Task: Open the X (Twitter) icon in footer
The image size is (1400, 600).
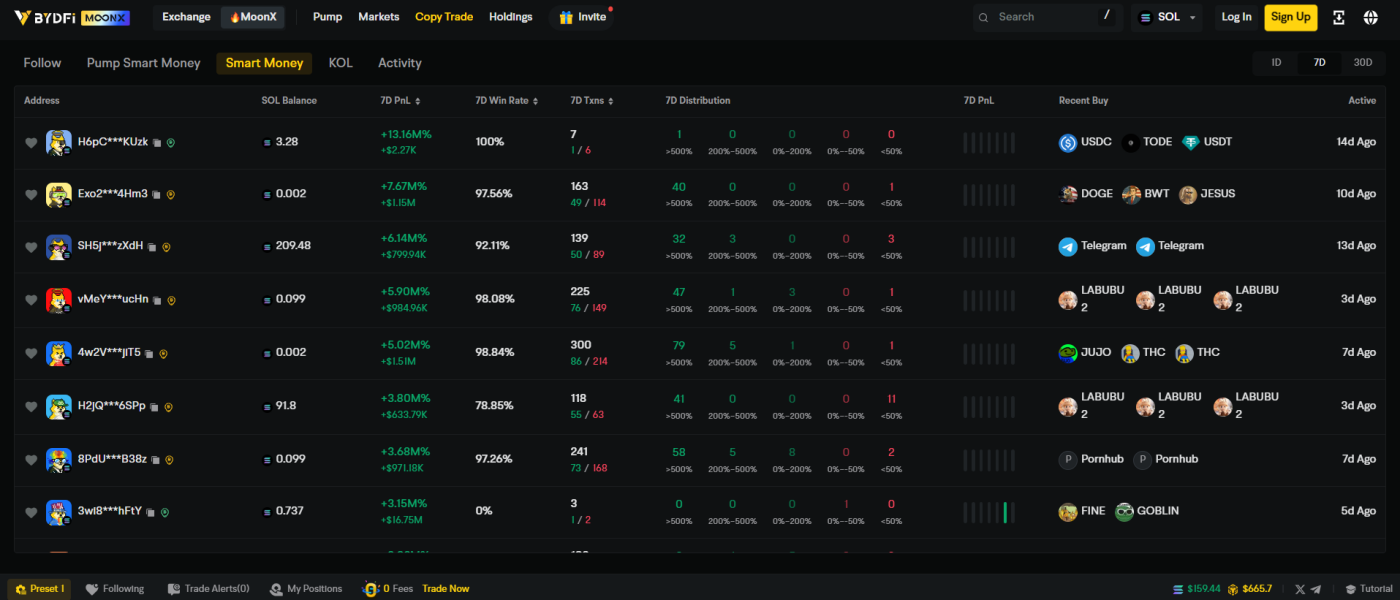Action: coord(1300,589)
